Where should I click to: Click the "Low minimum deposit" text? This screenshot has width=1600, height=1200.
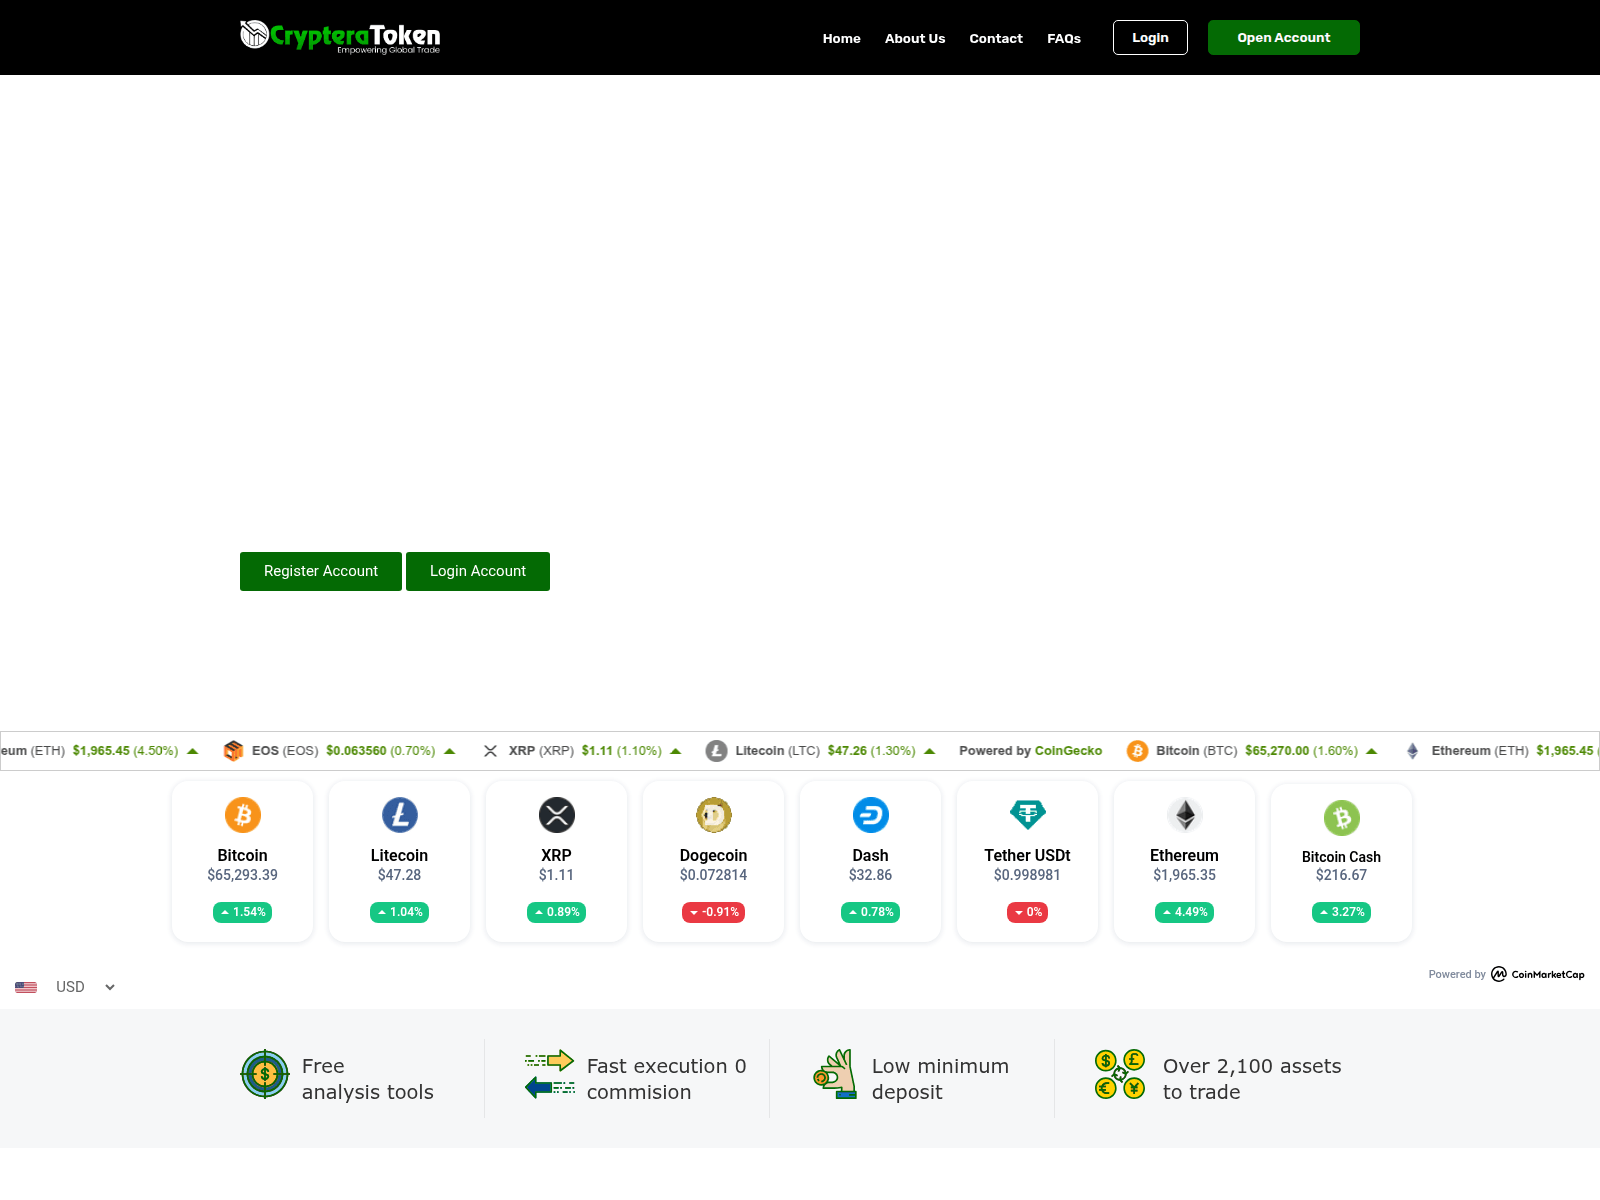940,1079
